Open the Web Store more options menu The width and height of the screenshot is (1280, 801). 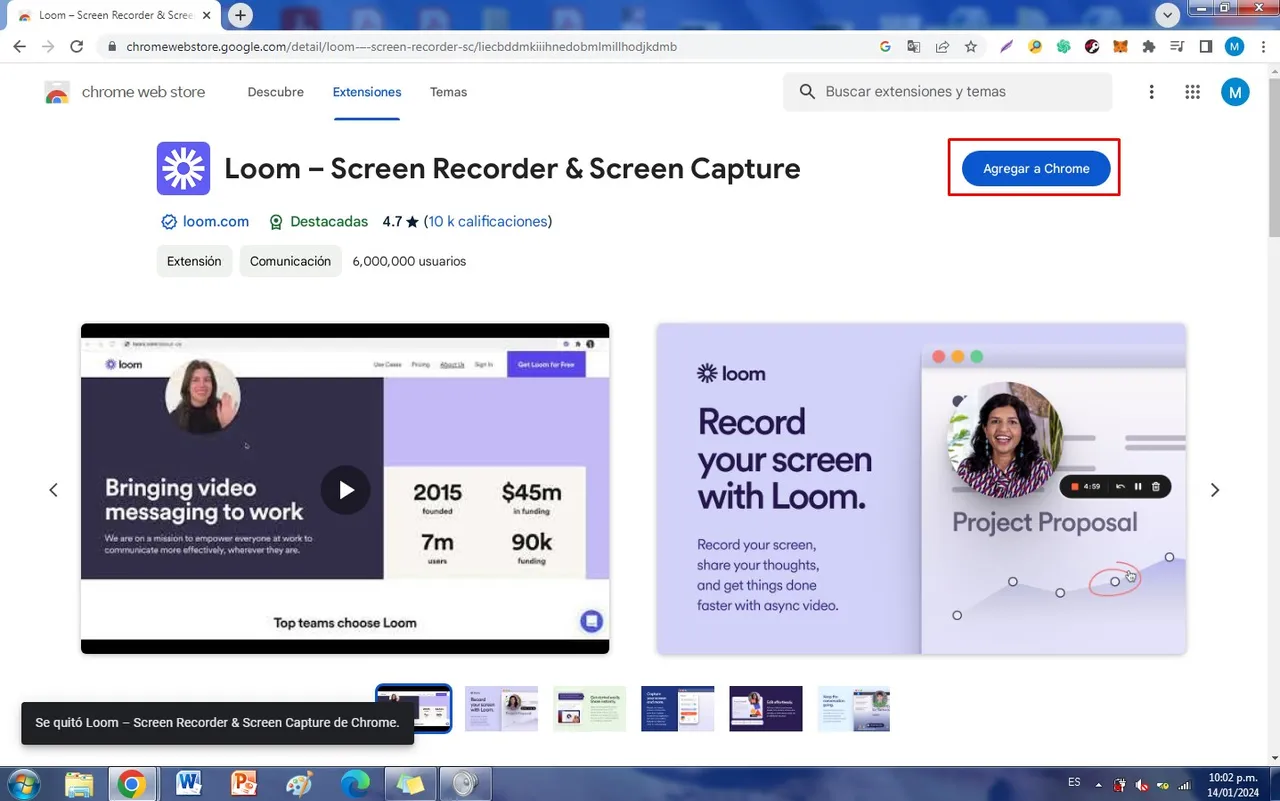[1151, 92]
